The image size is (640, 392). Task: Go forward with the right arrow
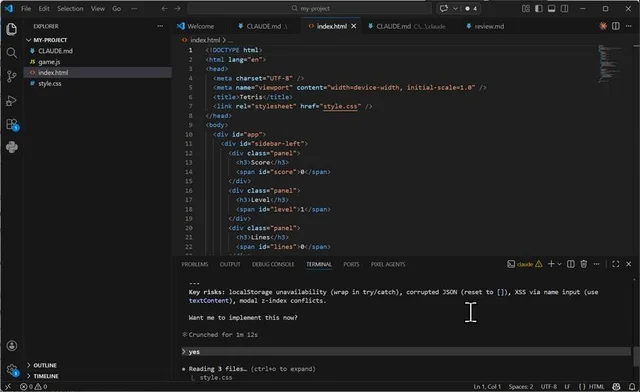[x=177, y=9]
